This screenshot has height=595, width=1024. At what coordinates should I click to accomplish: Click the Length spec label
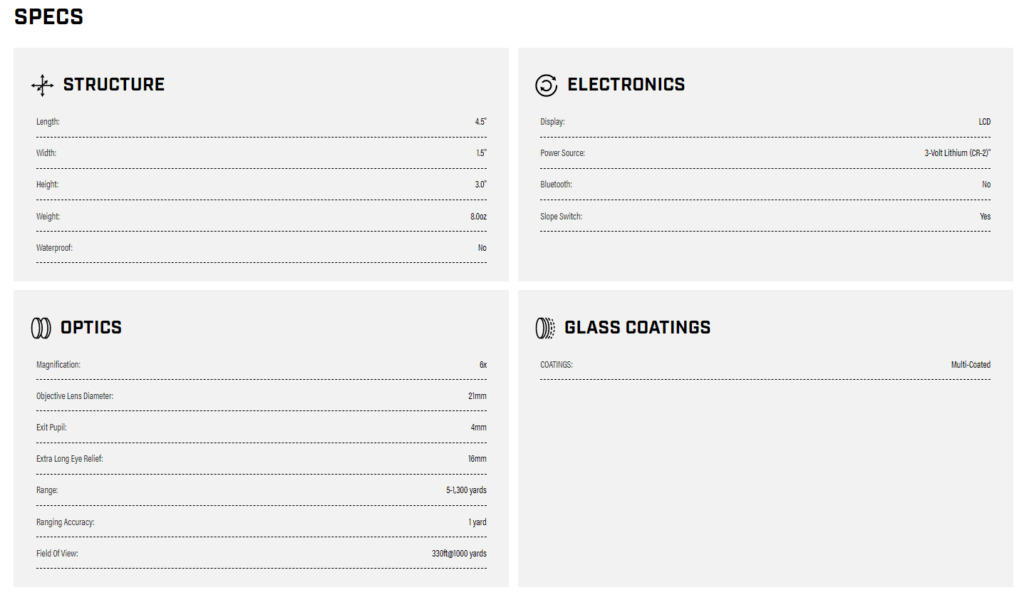(48, 122)
